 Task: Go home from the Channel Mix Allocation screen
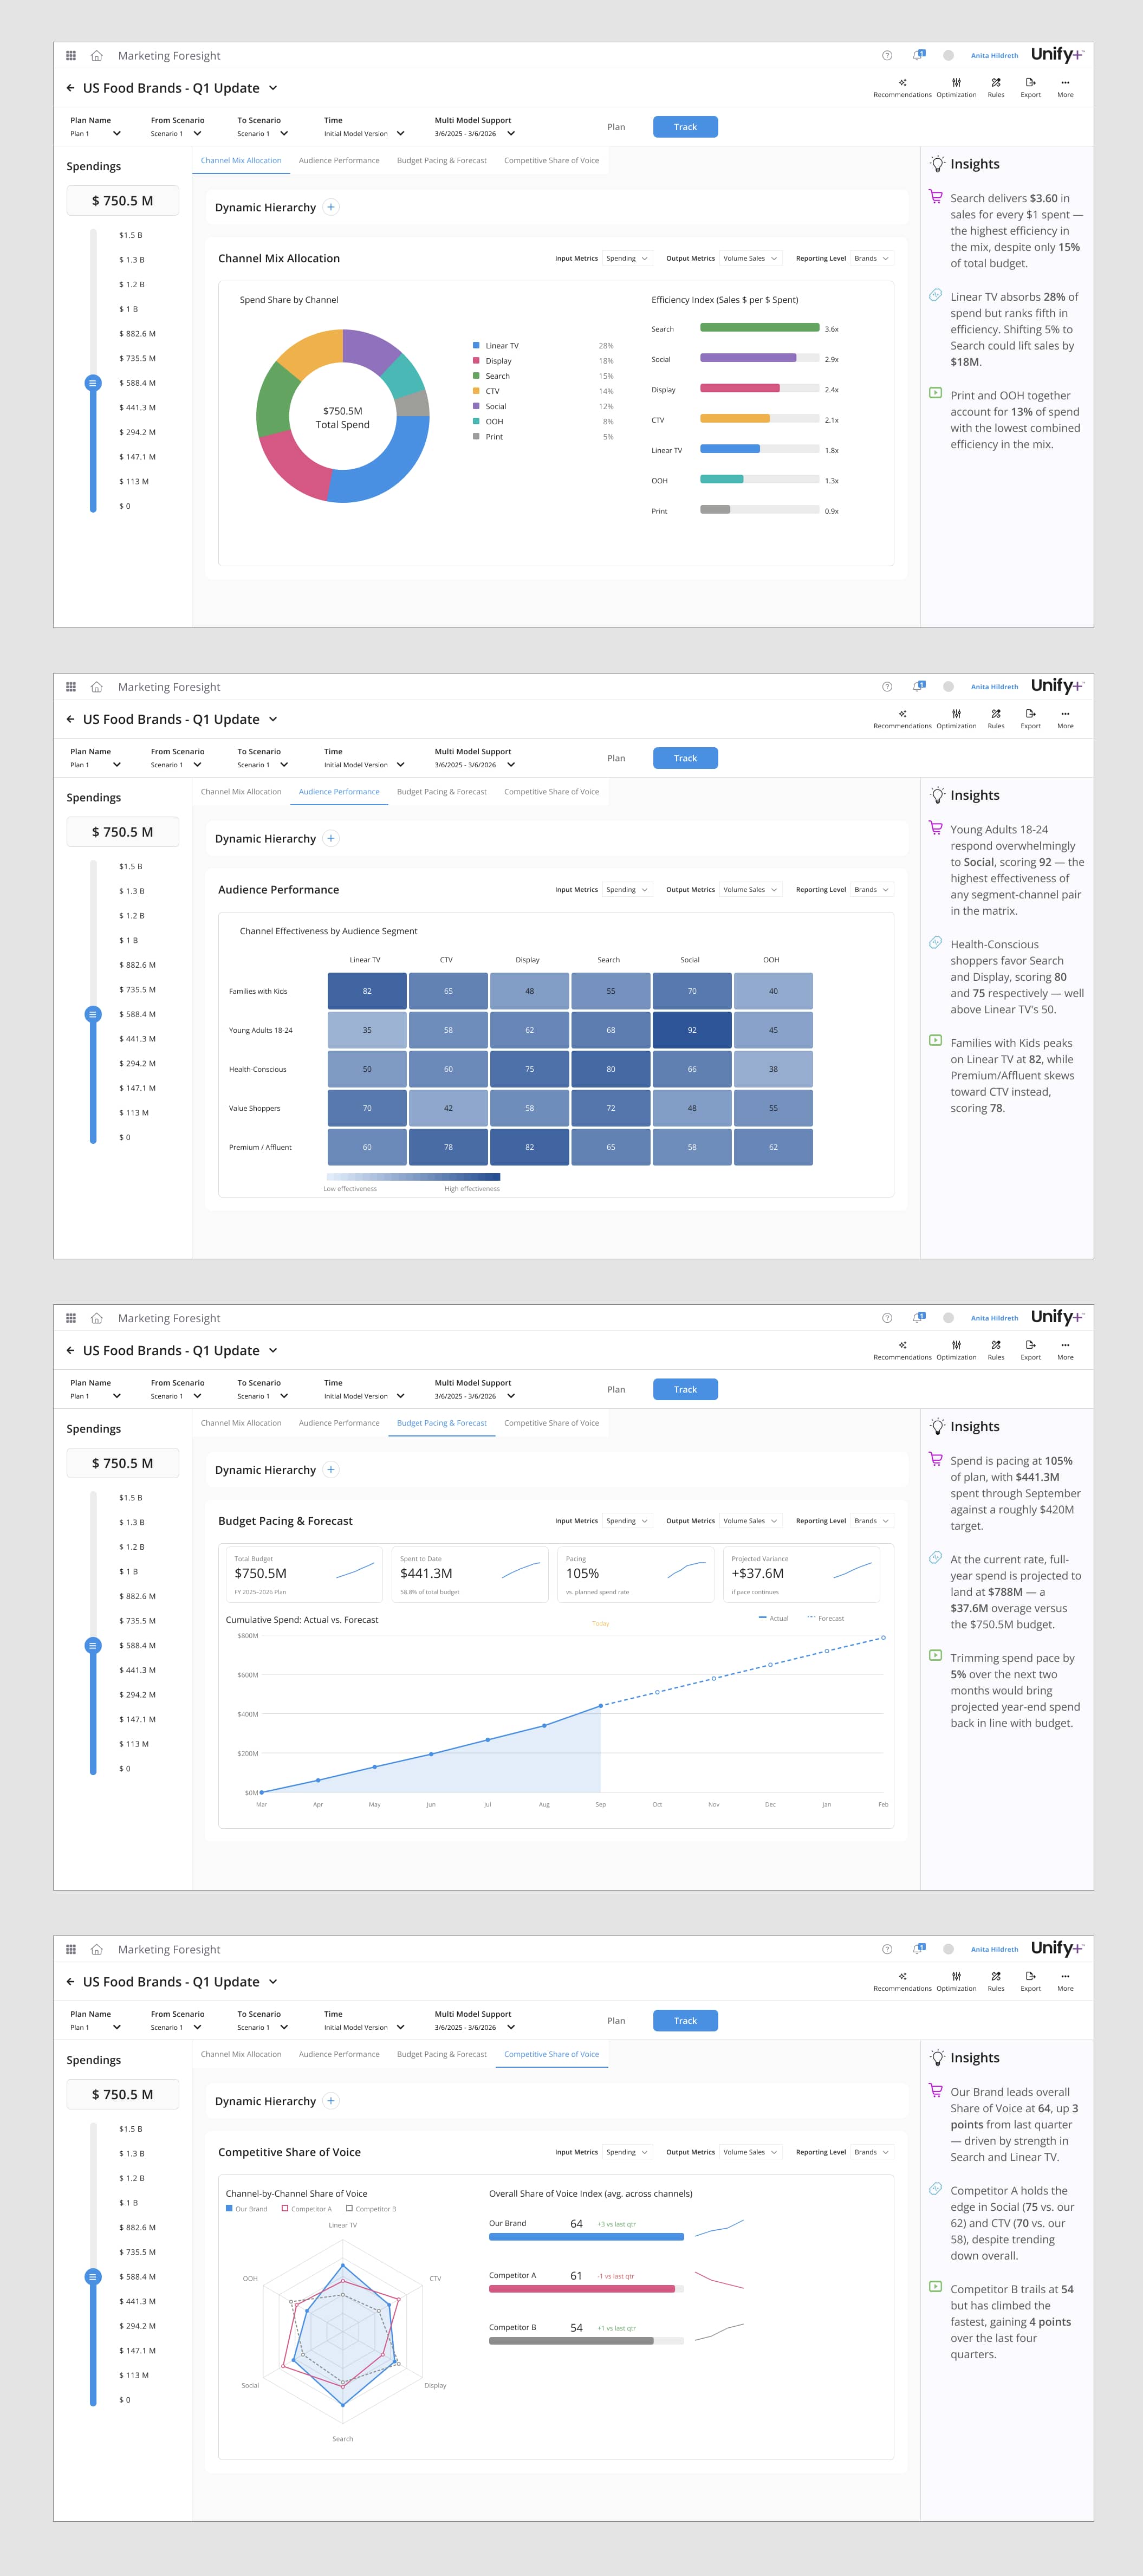[x=97, y=56]
